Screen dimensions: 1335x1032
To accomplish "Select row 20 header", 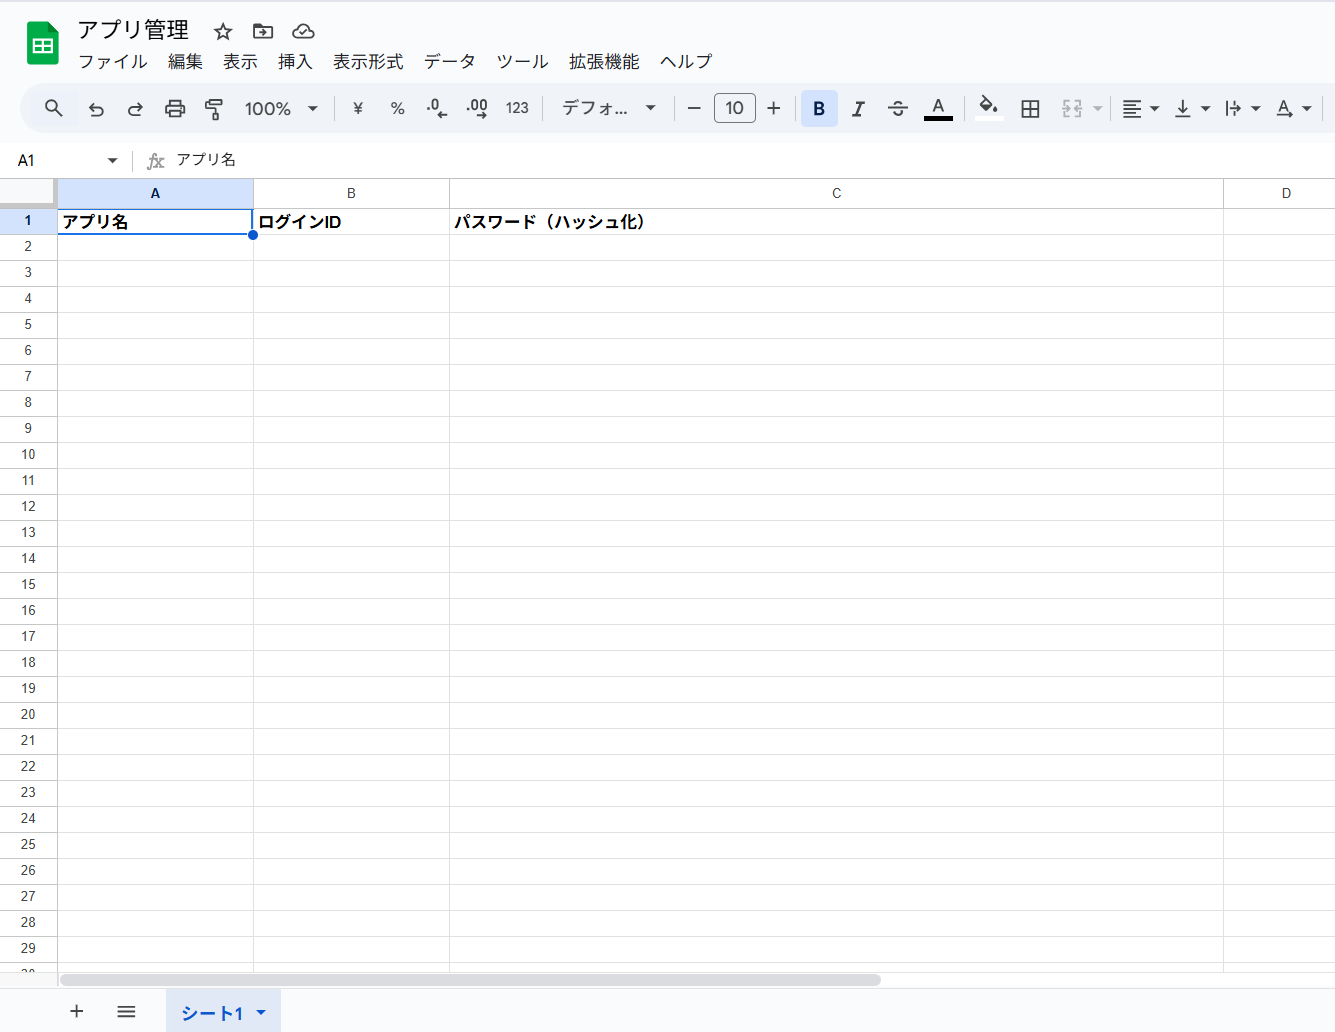I will pyautogui.click(x=28, y=715).
